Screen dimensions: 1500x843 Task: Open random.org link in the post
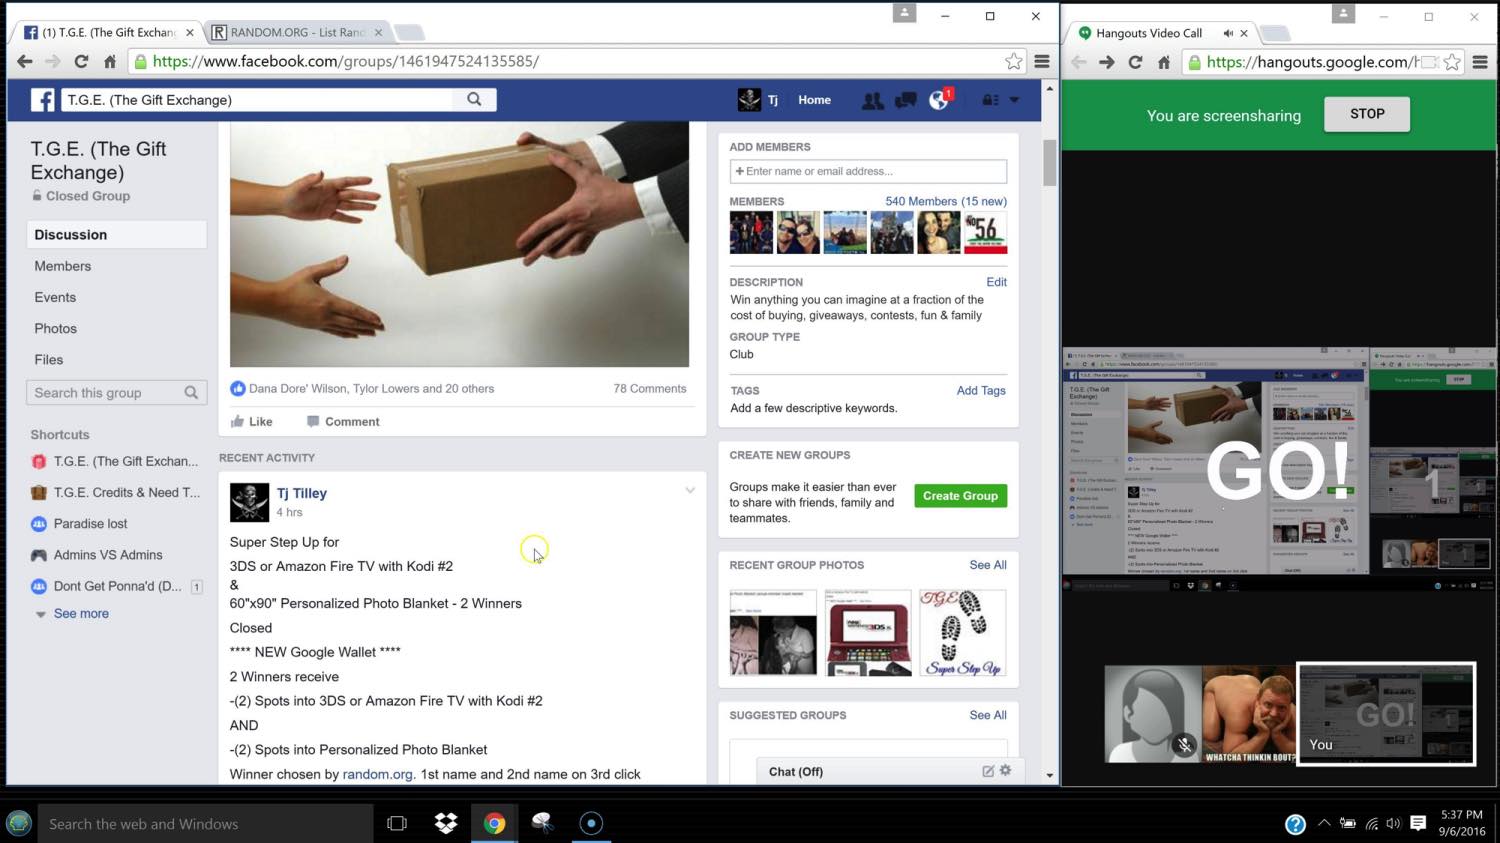point(377,774)
